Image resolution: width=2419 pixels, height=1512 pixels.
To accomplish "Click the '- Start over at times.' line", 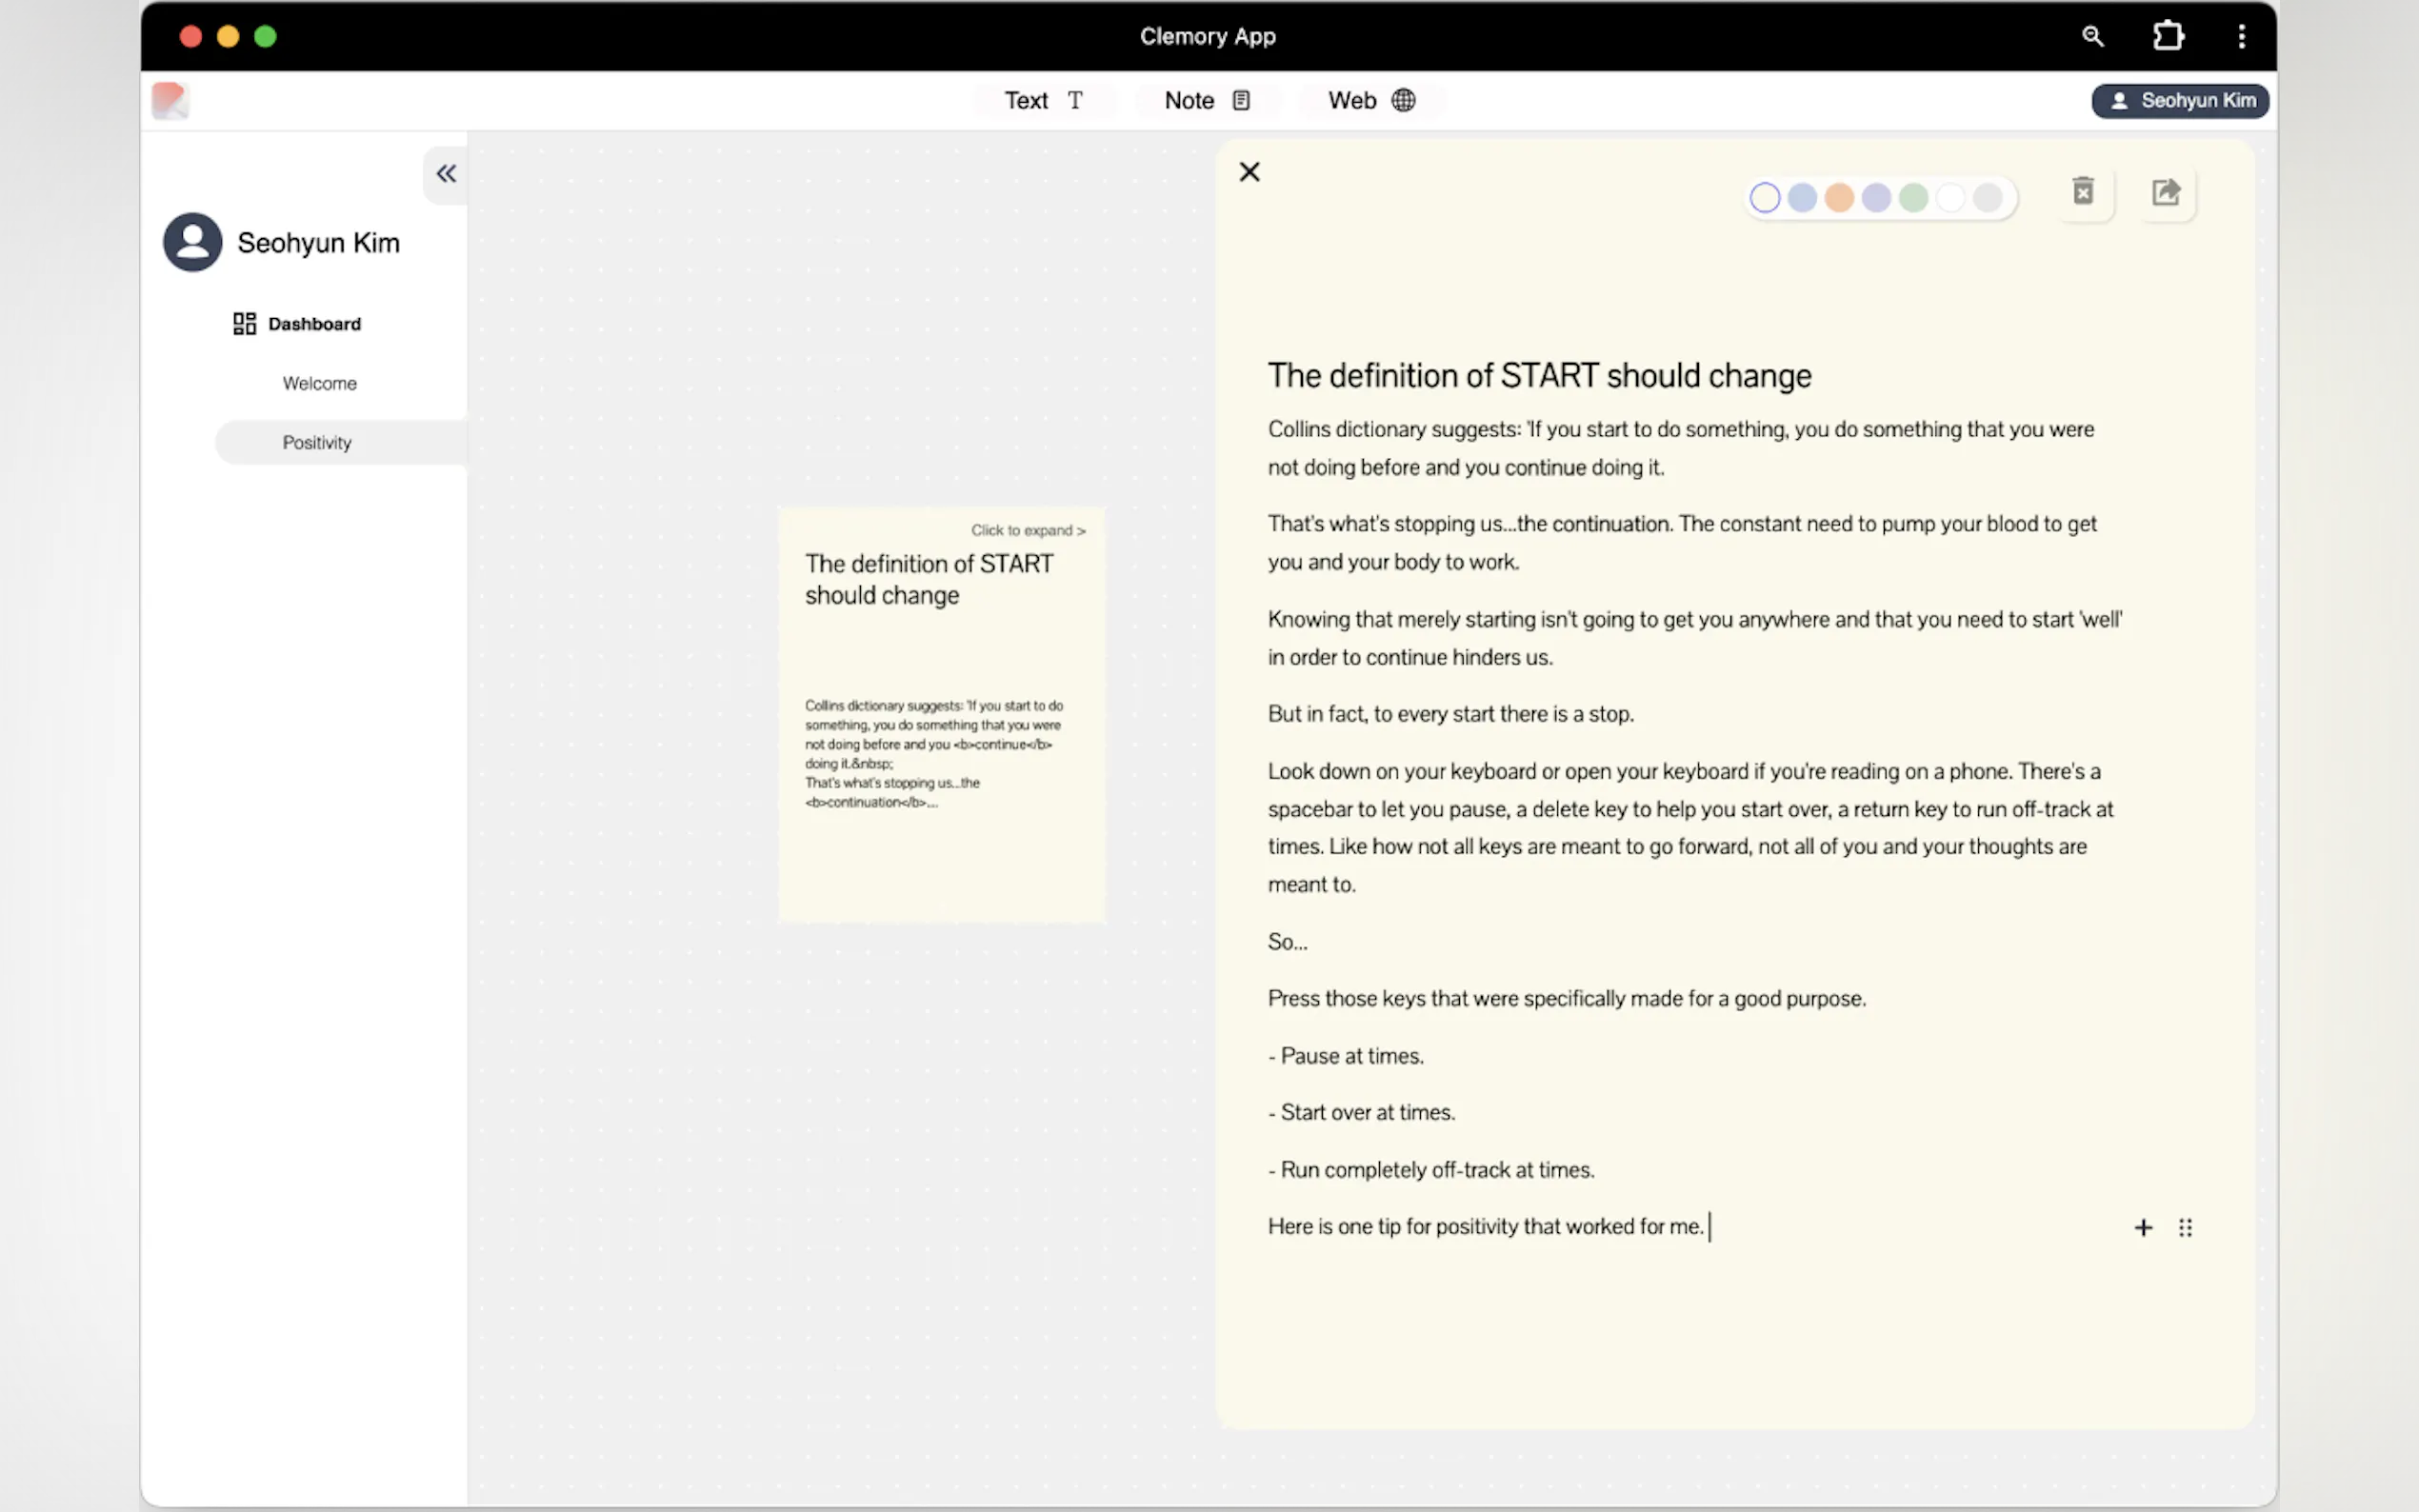I will point(1361,1112).
